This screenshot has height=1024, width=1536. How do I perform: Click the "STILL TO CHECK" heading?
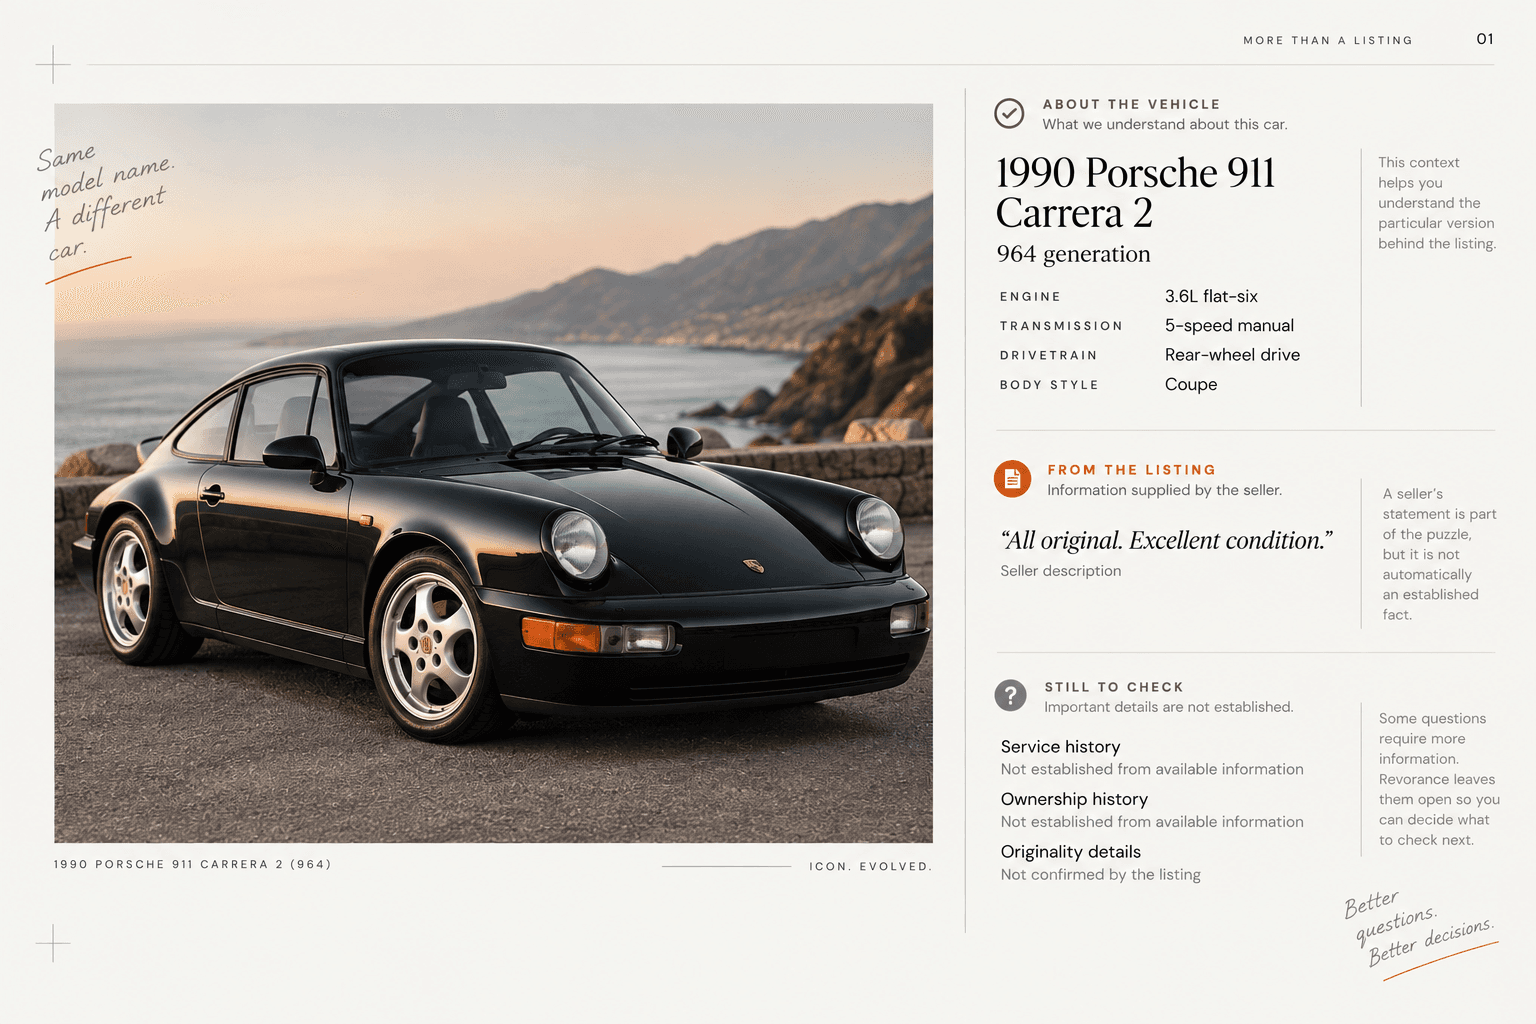click(1114, 687)
